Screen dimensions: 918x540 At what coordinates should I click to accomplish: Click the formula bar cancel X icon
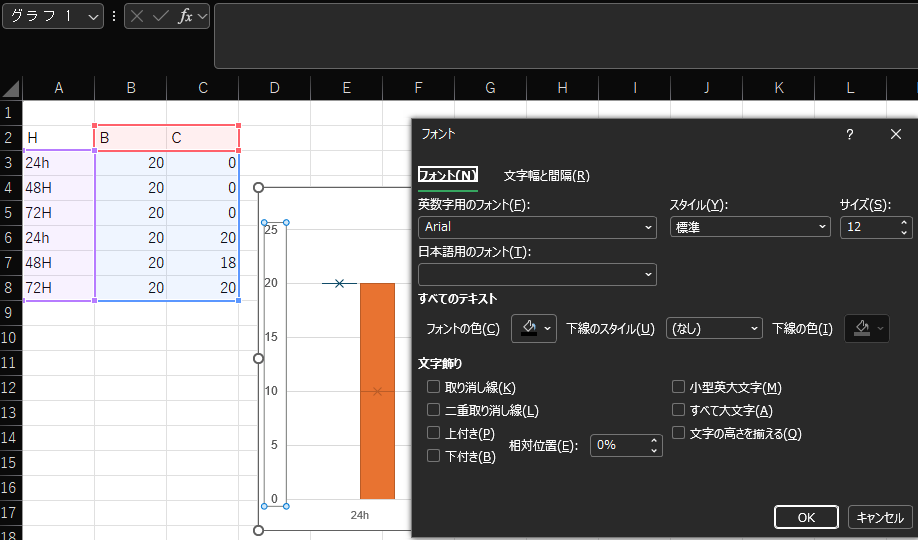pyautogui.click(x=137, y=16)
